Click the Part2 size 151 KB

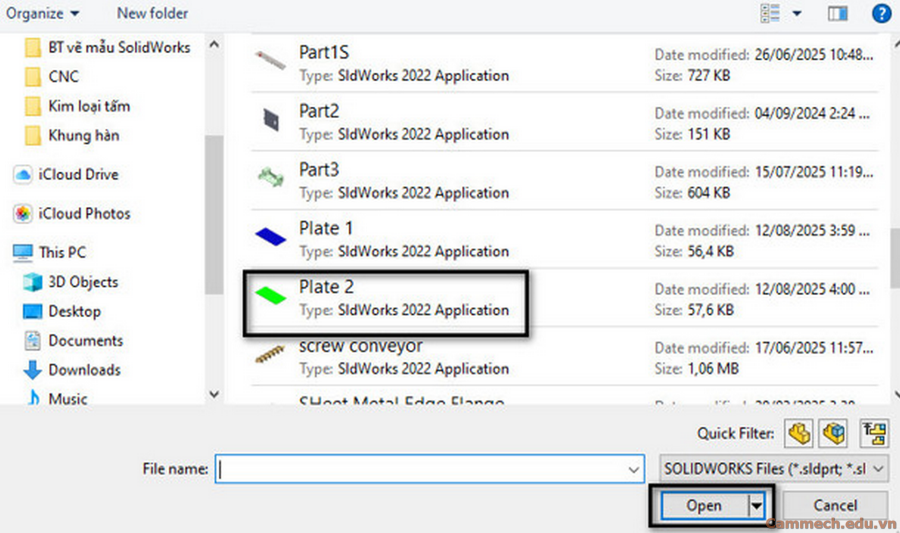709,134
